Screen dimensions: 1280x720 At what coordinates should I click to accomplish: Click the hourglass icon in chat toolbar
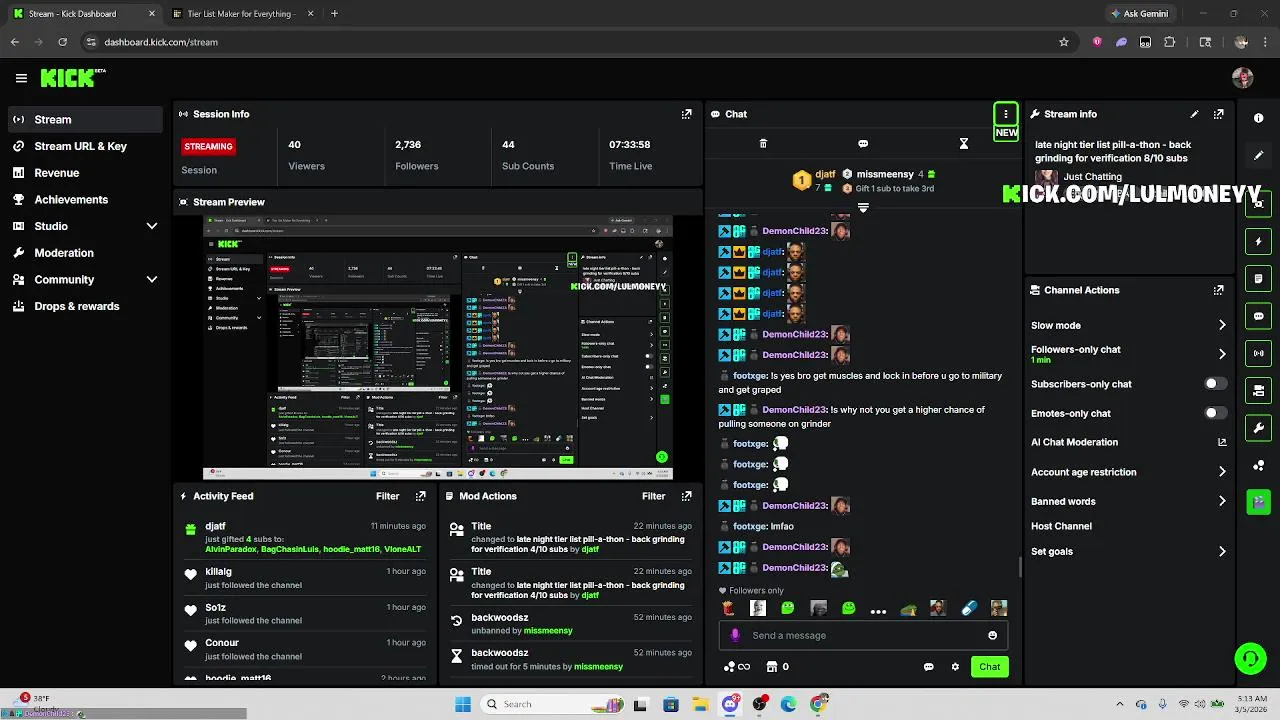click(x=964, y=144)
